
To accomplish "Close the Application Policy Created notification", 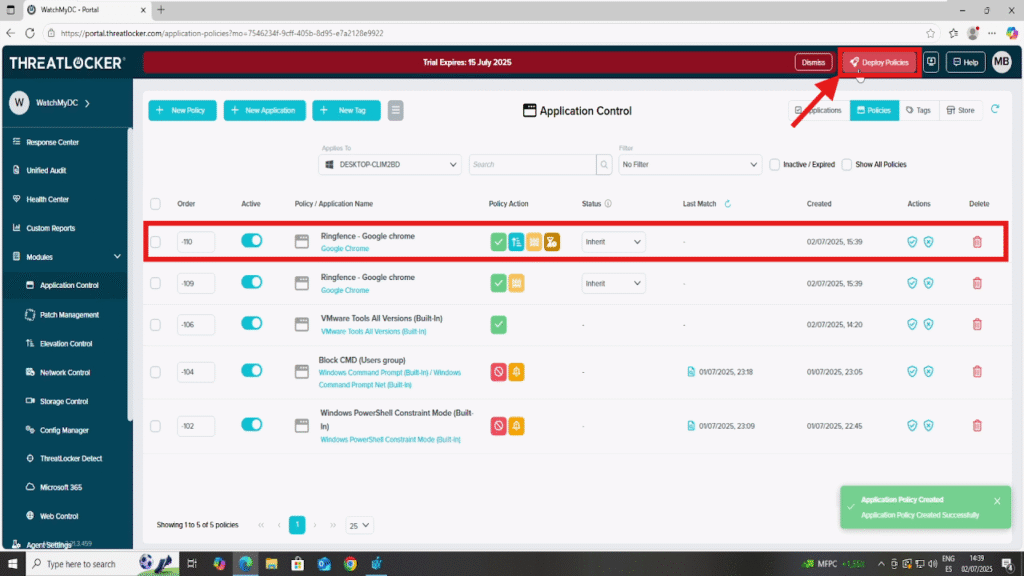I will coord(997,501).
